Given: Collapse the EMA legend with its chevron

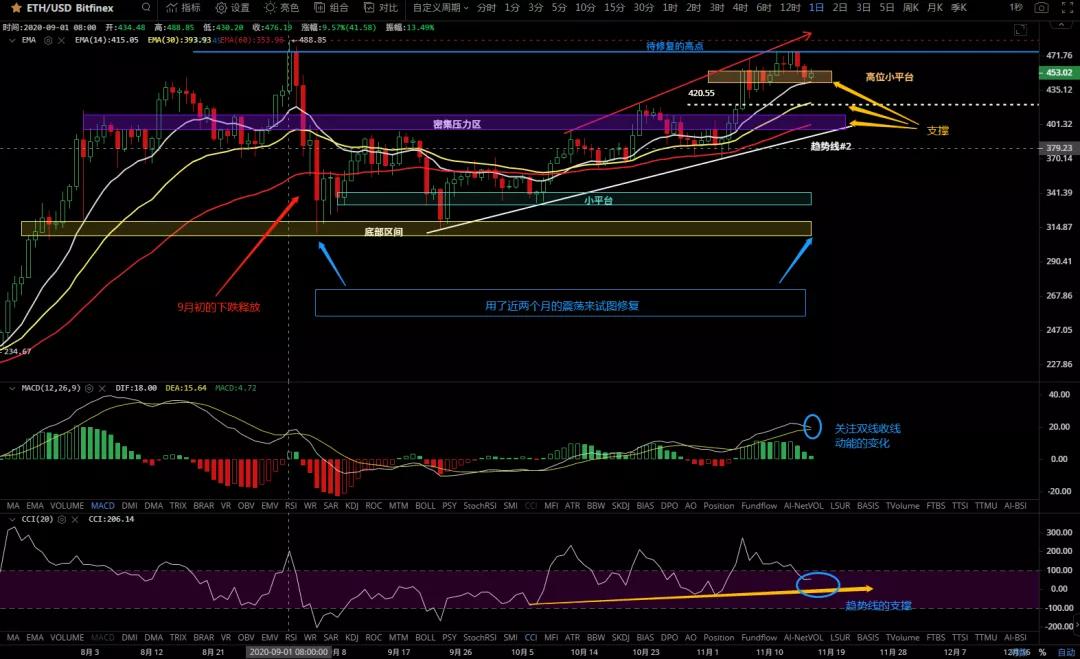Looking at the screenshot, I should (10, 42).
